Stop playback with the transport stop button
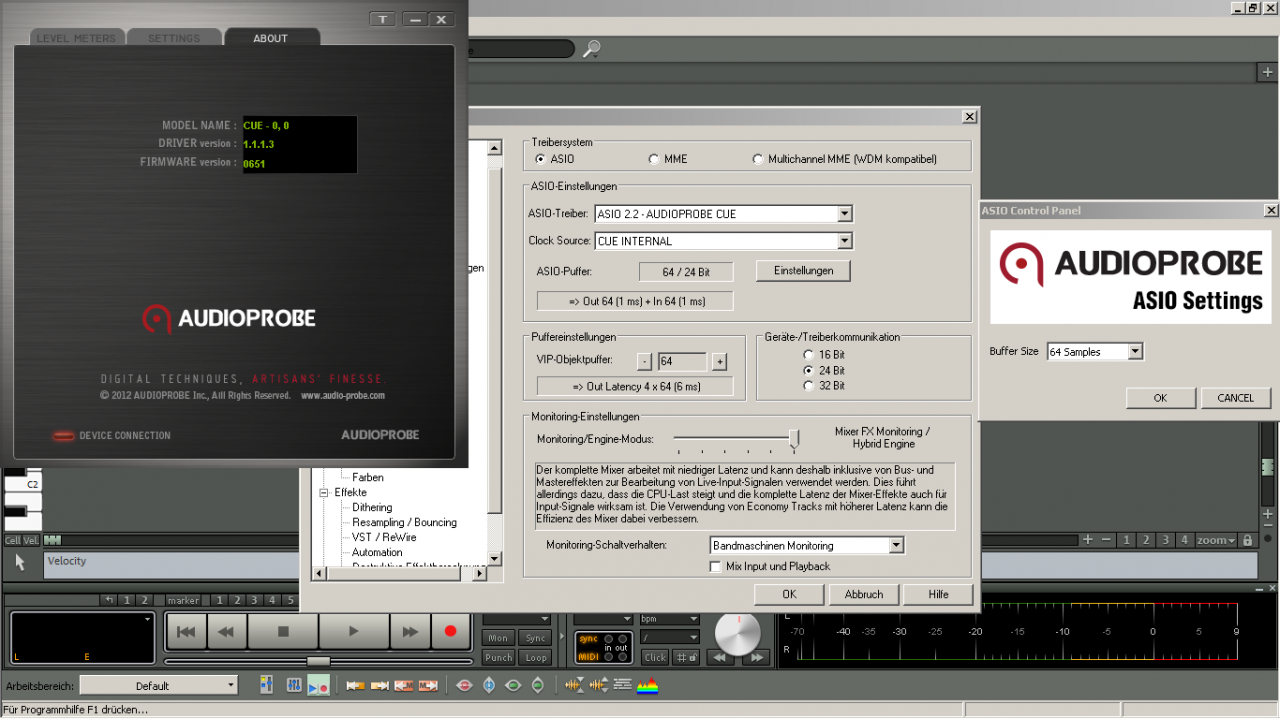This screenshot has width=1280, height=719. click(283, 631)
